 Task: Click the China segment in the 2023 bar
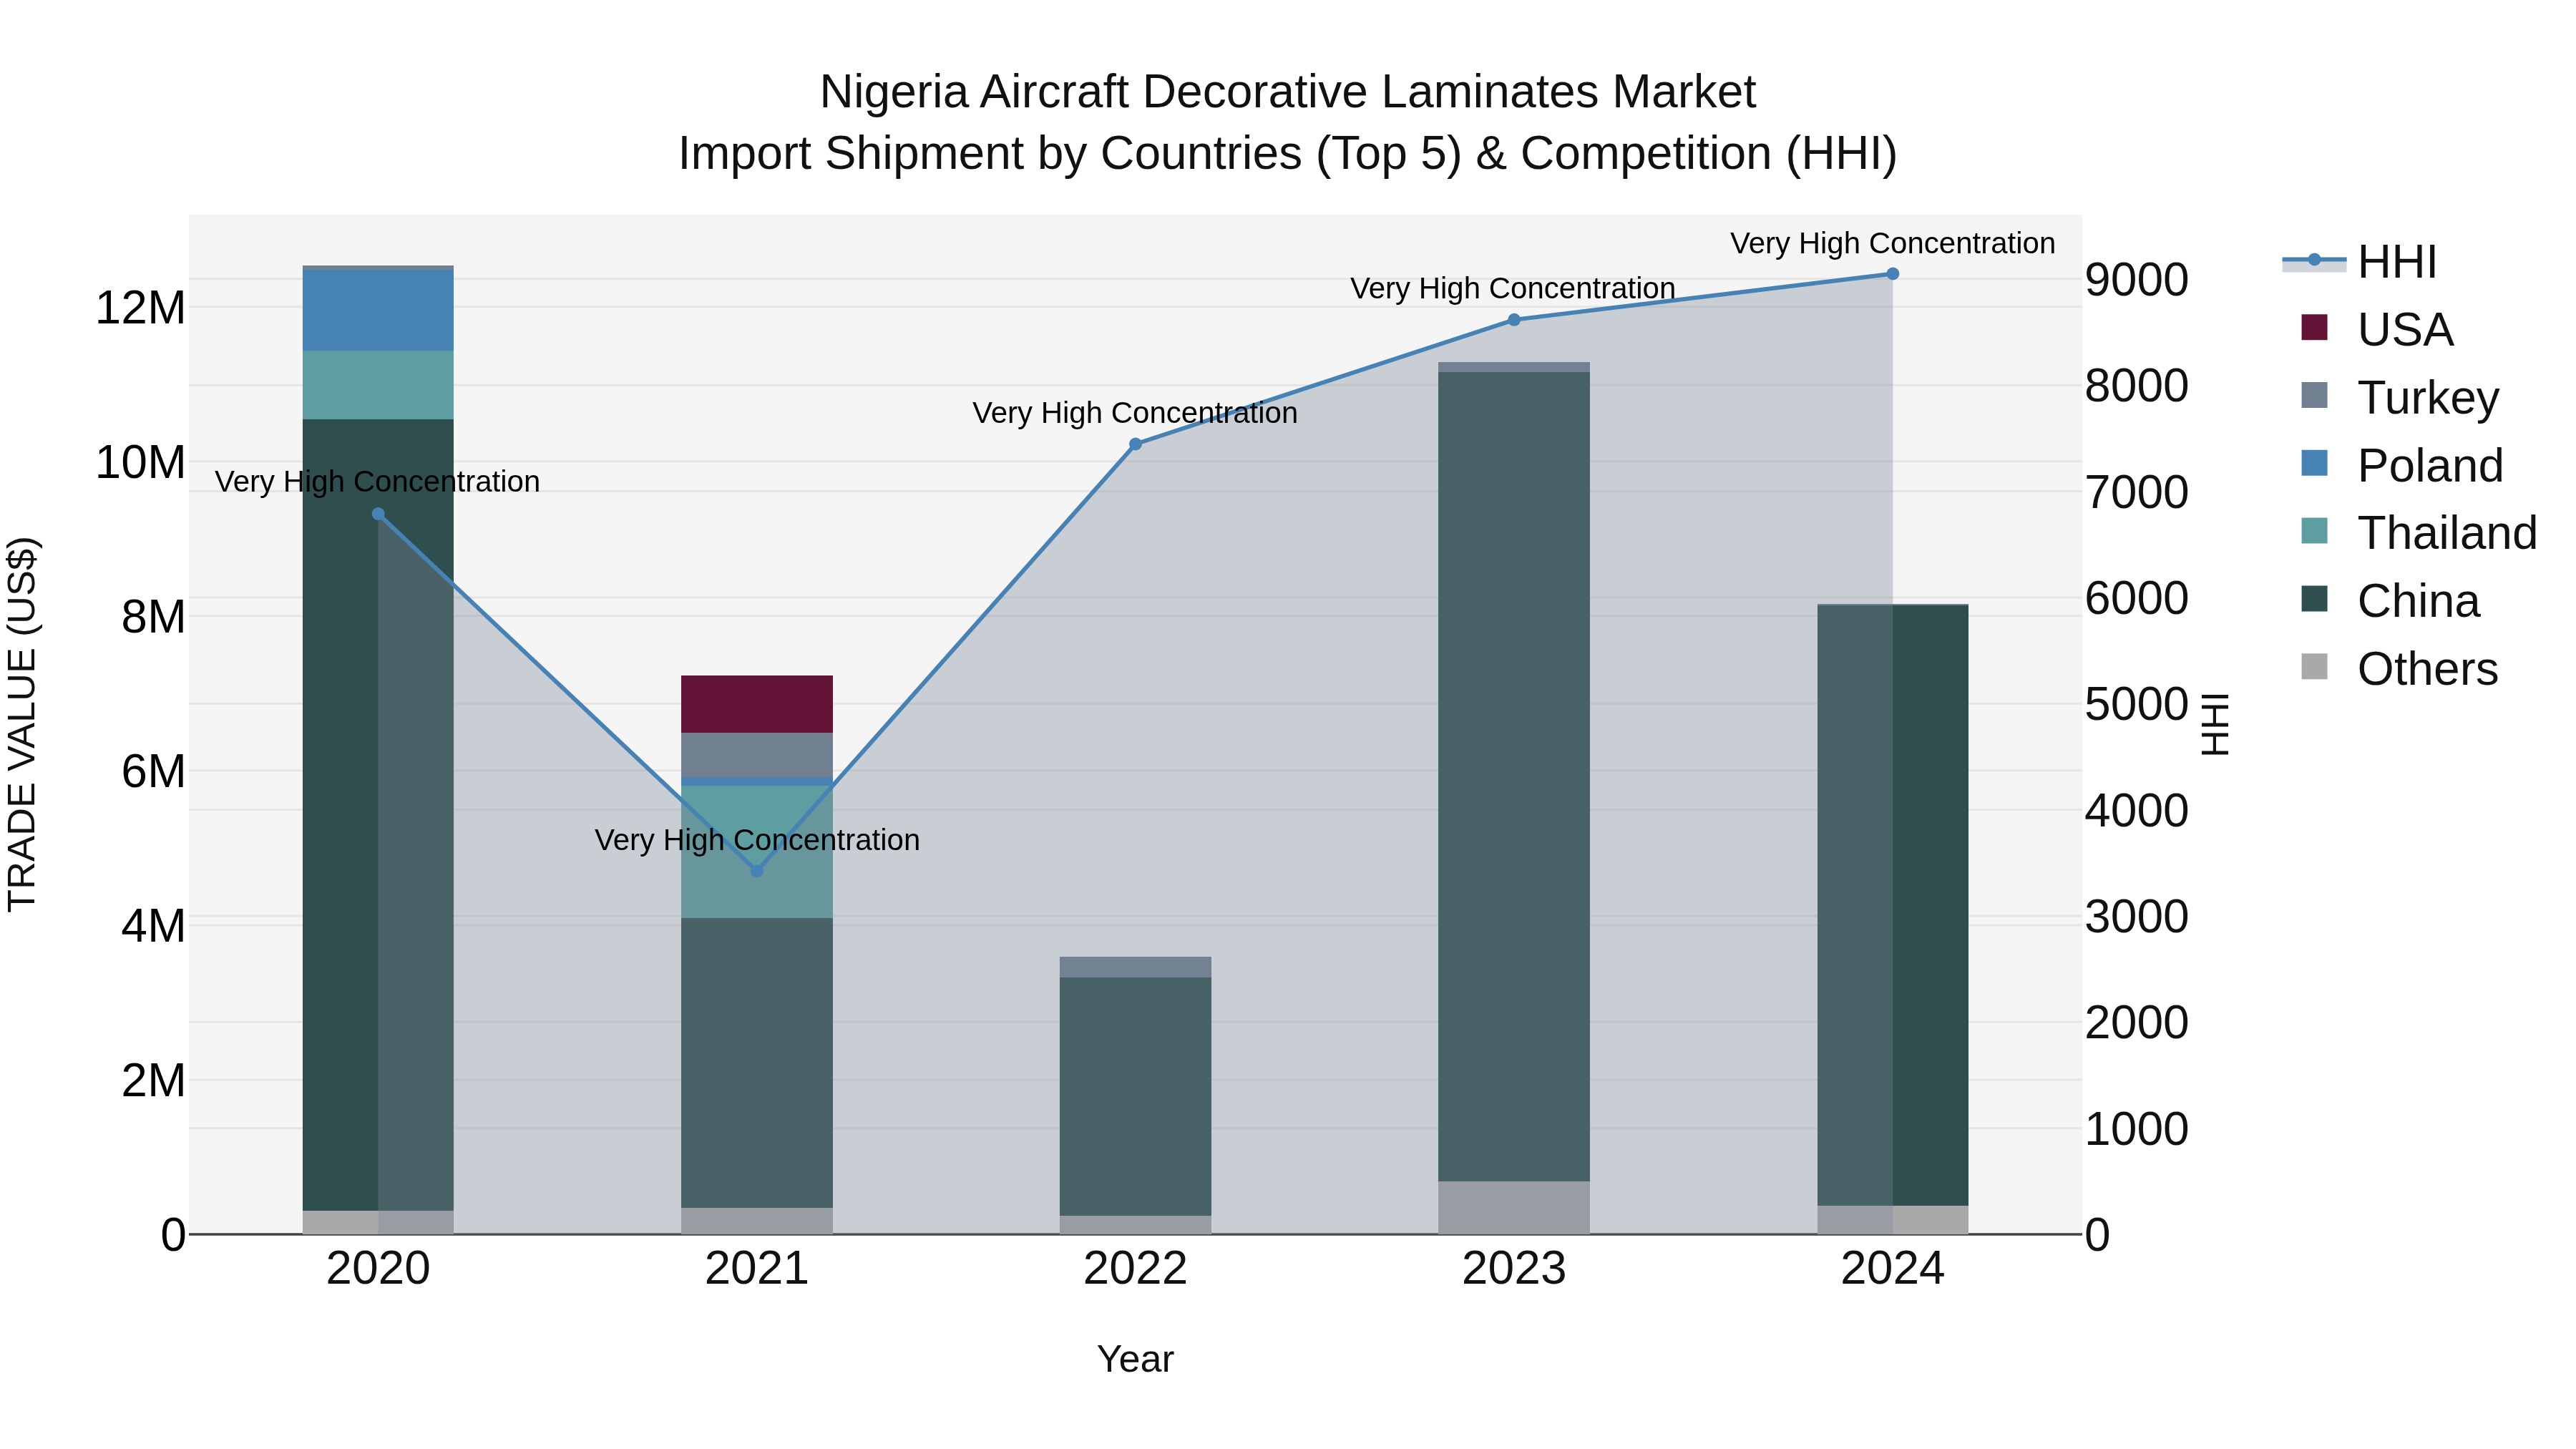point(1514,777)
